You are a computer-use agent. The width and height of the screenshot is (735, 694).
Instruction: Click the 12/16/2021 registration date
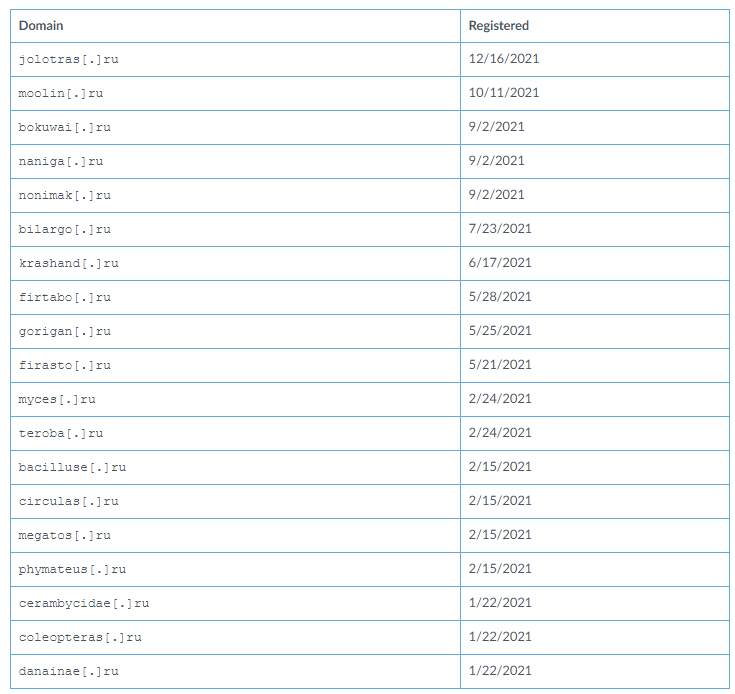tap(504, 59)
